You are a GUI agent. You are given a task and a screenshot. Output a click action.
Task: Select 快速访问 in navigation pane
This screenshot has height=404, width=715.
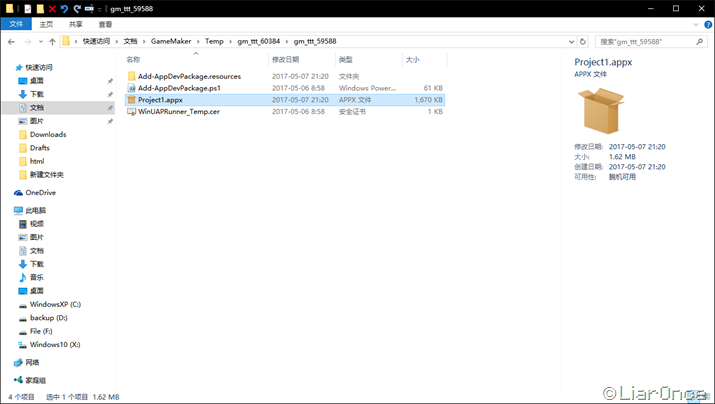point(39,67)
